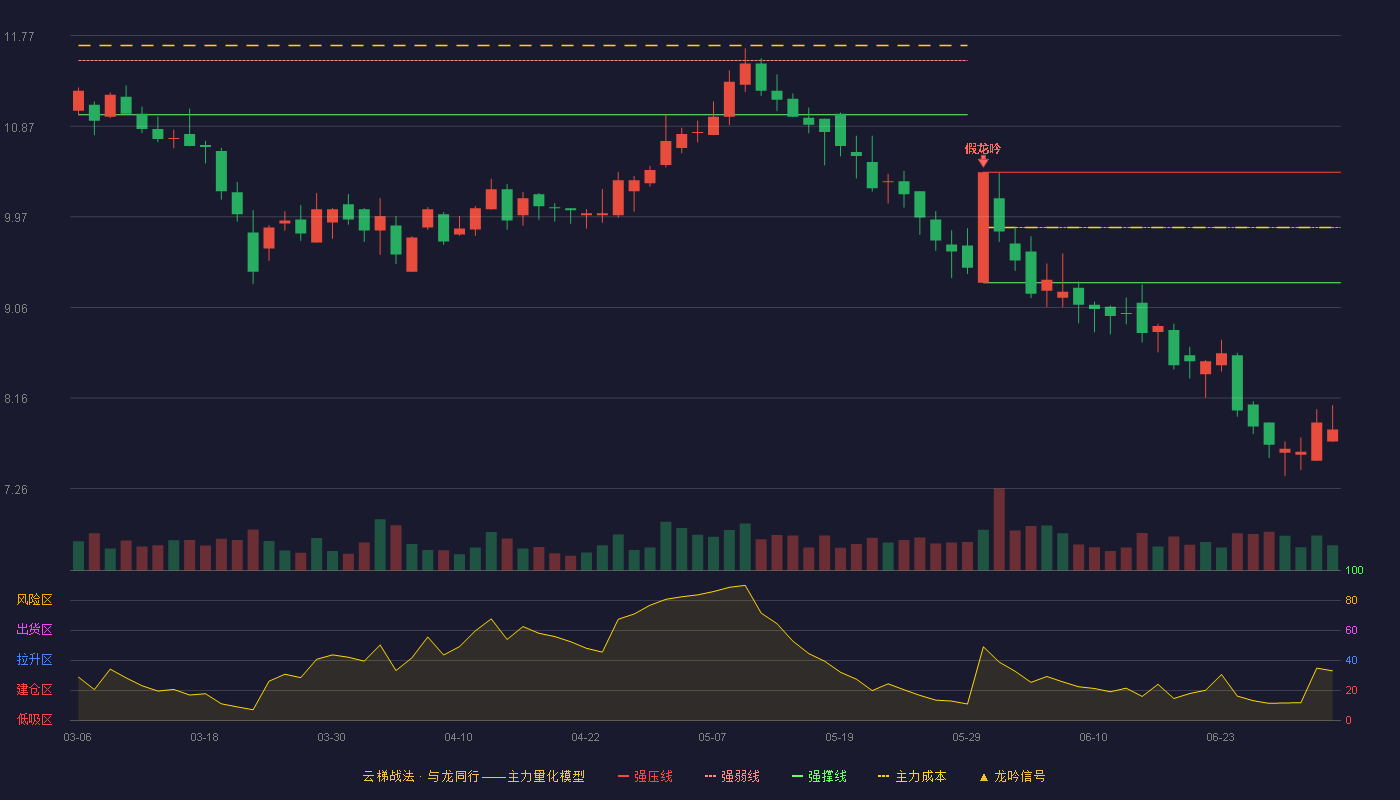Click the red arrow marker under 假龙吟
This screenshot has height=800, width=1400.
pos(983,161)
